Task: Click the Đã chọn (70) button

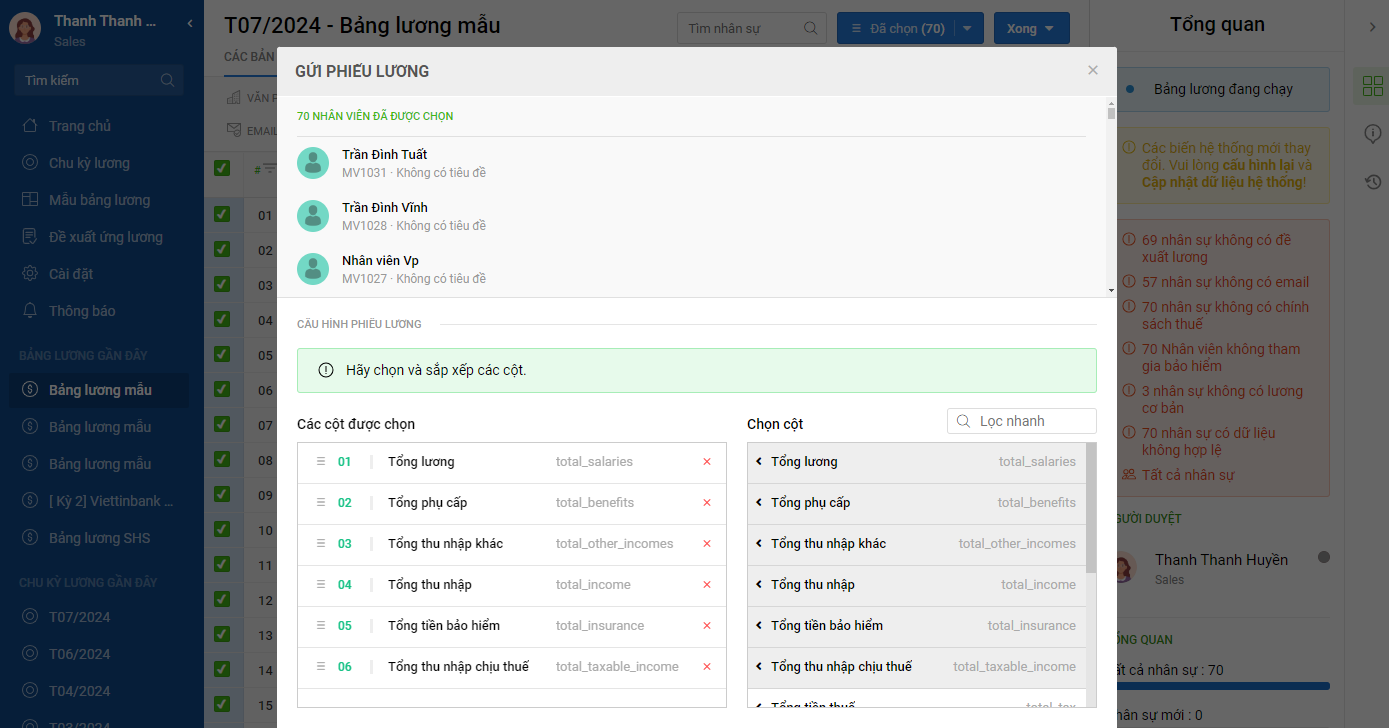Action: pos(896,29)
